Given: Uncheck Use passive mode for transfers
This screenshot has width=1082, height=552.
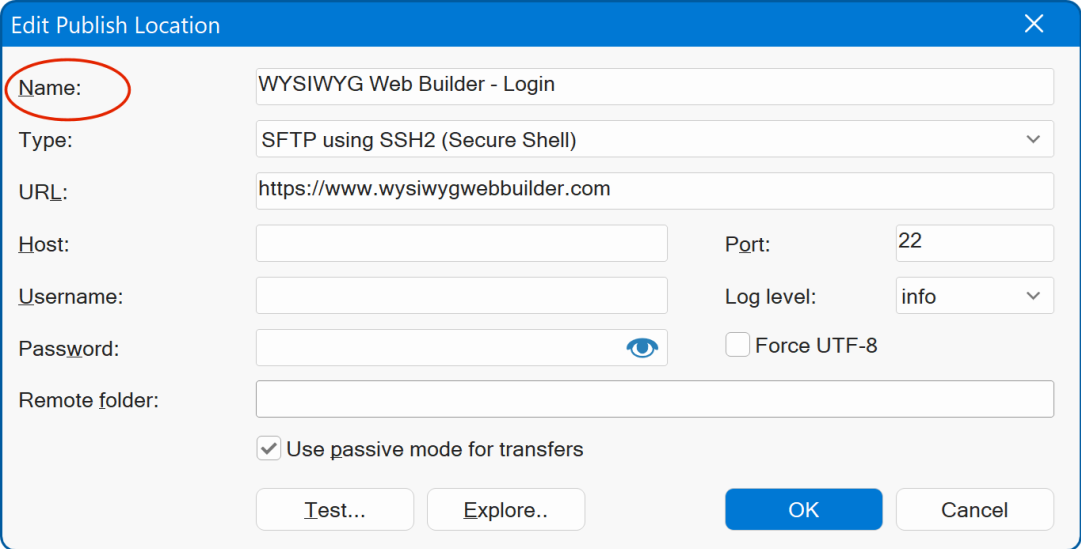Looking at the screenshot, I should point(268,449).
